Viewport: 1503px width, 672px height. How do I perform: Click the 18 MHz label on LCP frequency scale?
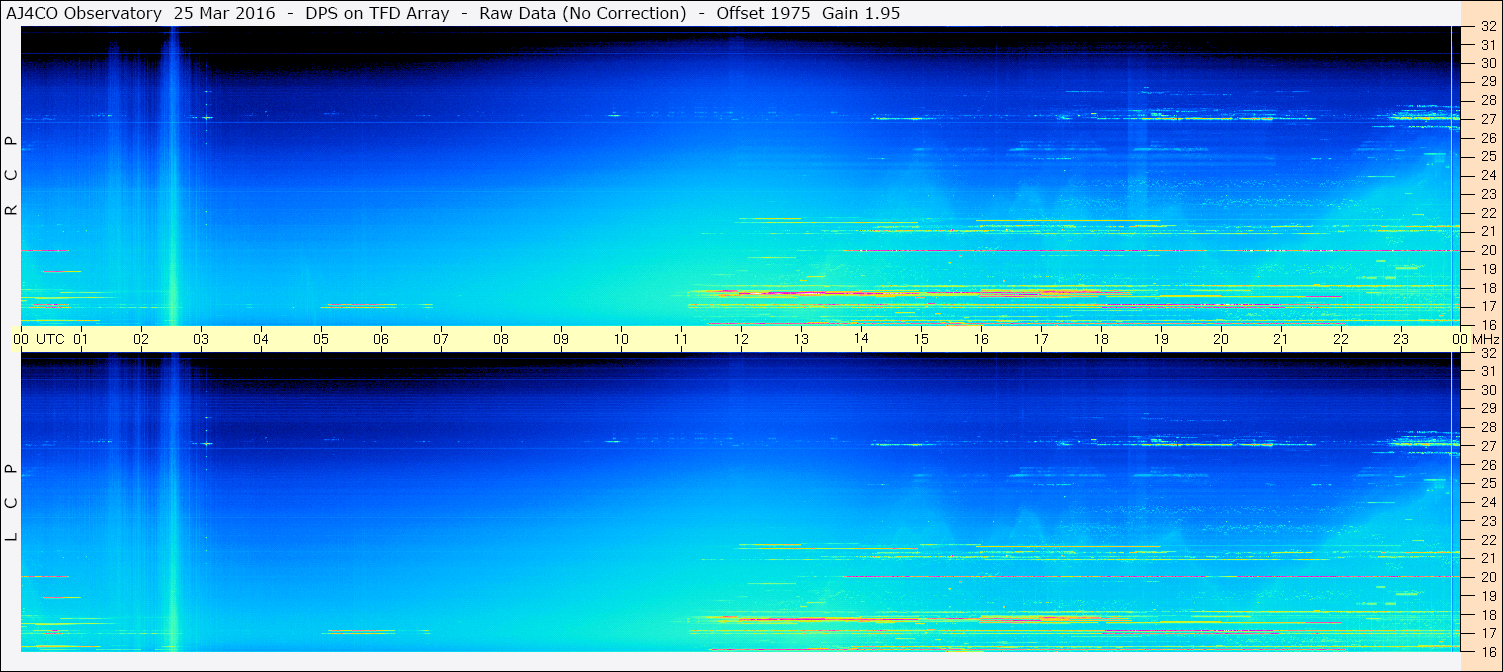(1488, 614)
